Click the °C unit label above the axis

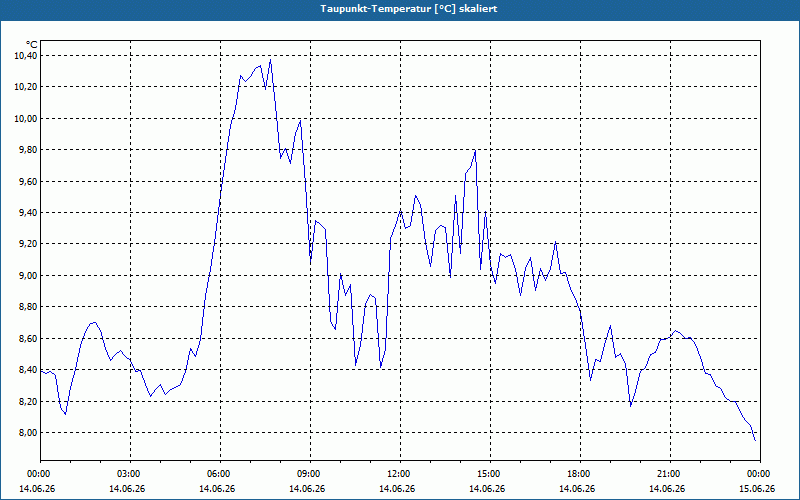32,45
